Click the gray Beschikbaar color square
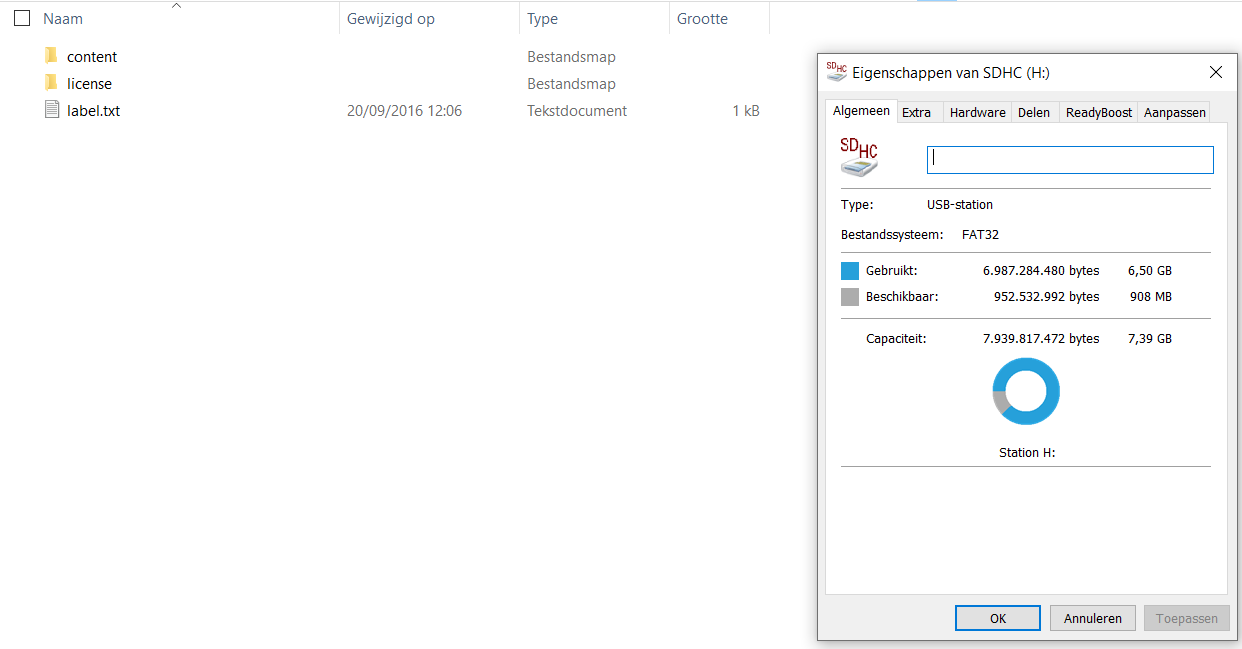1242x649 pixels. pyautogui.click(x=850, y=296)
